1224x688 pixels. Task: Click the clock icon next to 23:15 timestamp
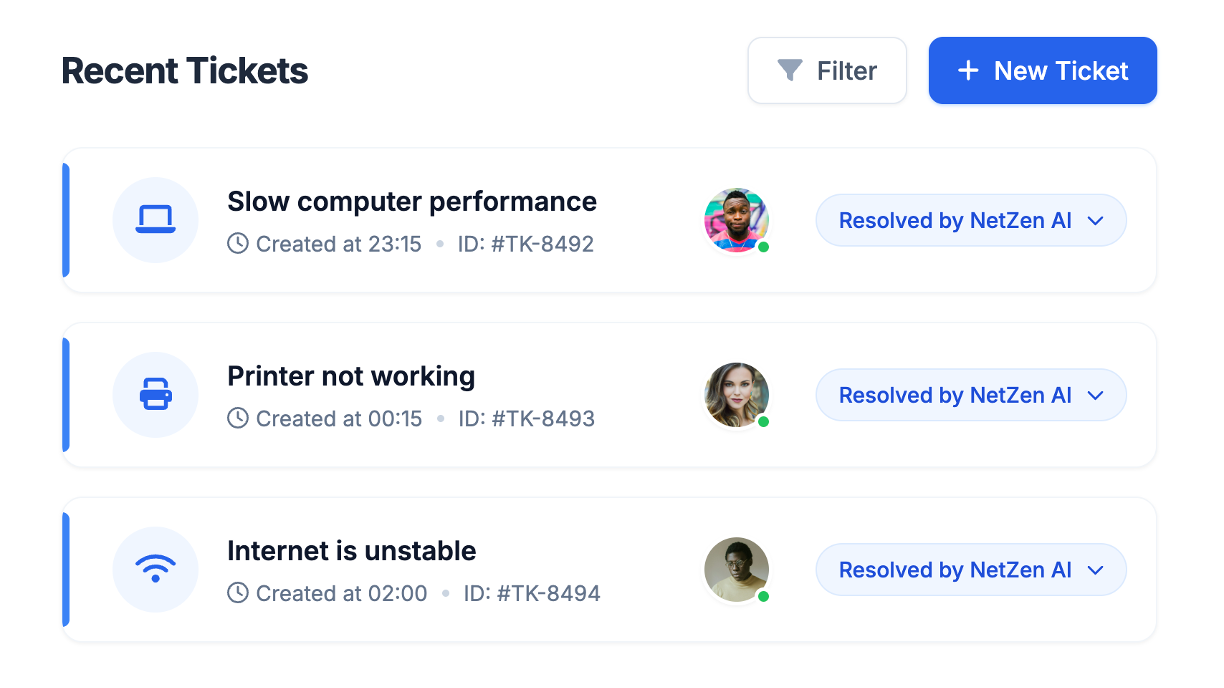237,243
